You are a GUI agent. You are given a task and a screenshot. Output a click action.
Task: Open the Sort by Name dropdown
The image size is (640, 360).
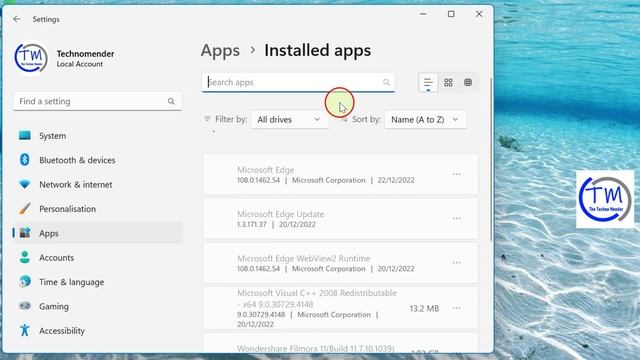[425, 120]
